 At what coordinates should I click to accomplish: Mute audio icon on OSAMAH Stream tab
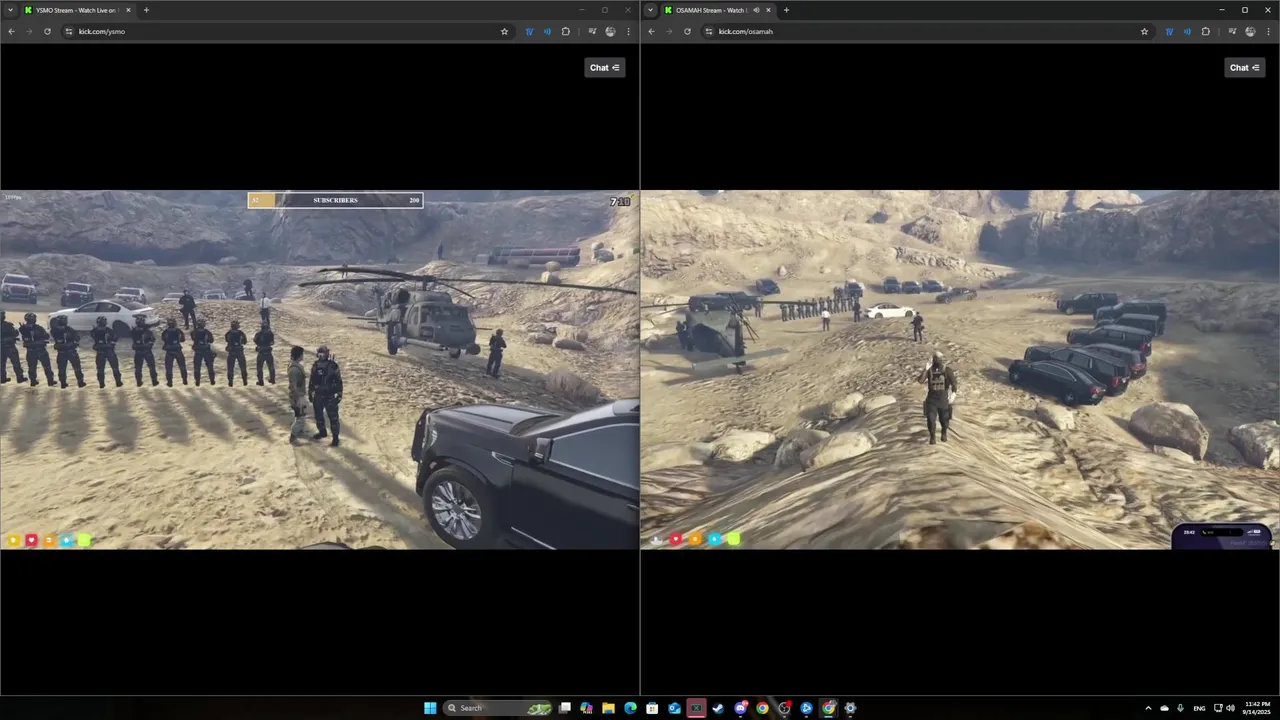coord(756,10)
